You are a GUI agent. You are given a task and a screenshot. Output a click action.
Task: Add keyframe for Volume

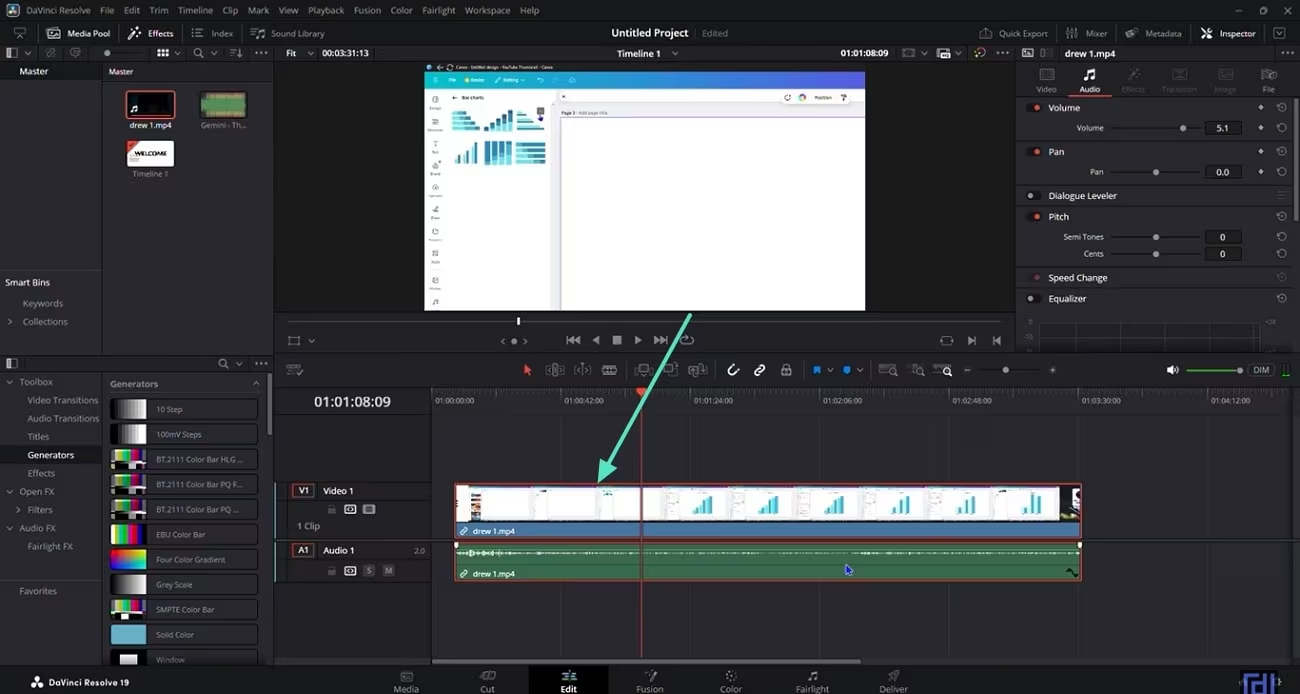[1260, 128]
